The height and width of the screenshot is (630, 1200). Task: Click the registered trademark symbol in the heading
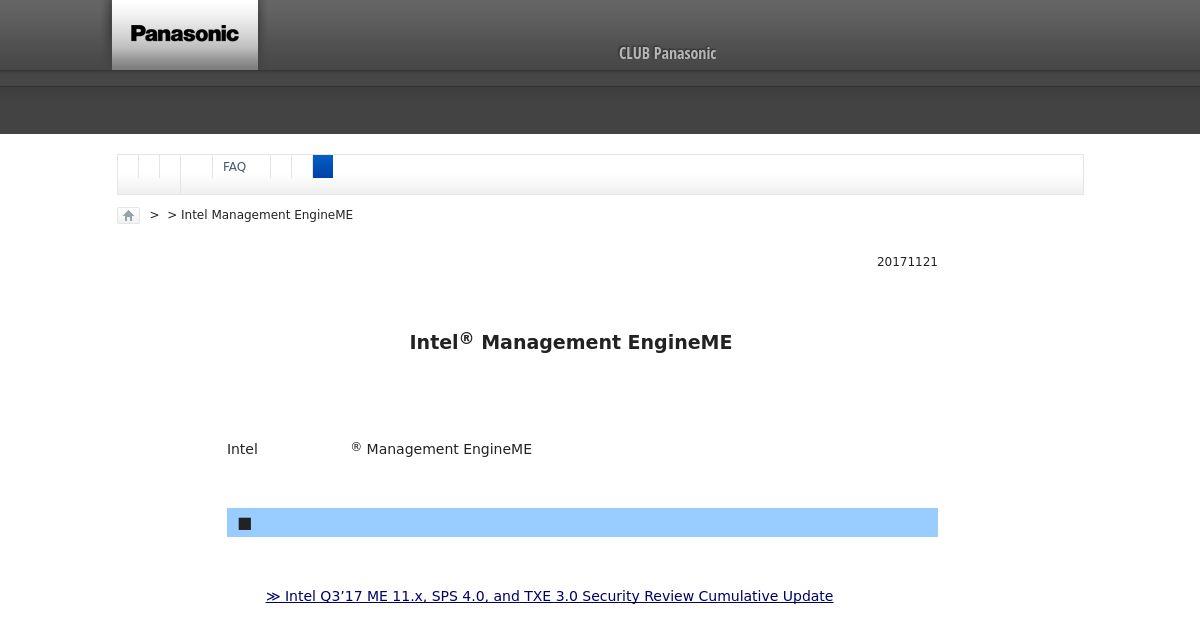point(466,338)
